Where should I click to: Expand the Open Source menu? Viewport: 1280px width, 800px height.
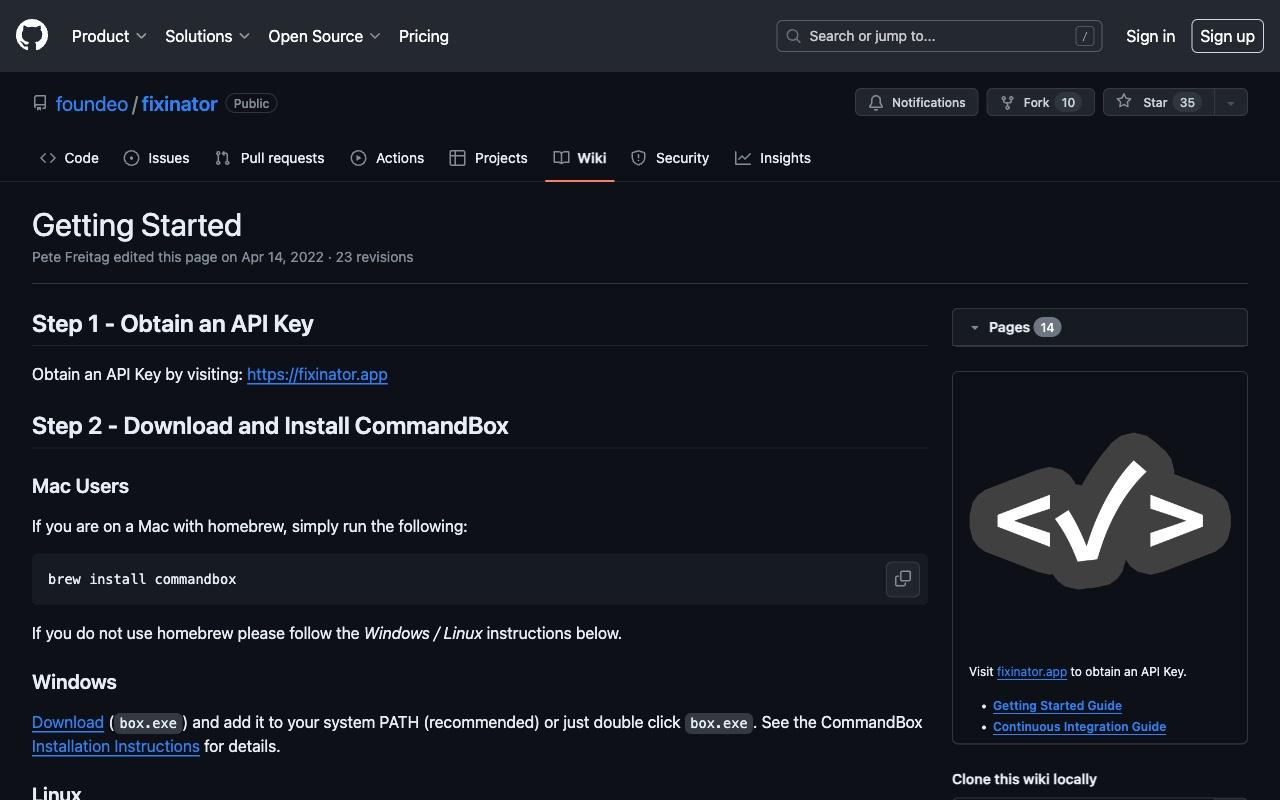coord(324,36)
